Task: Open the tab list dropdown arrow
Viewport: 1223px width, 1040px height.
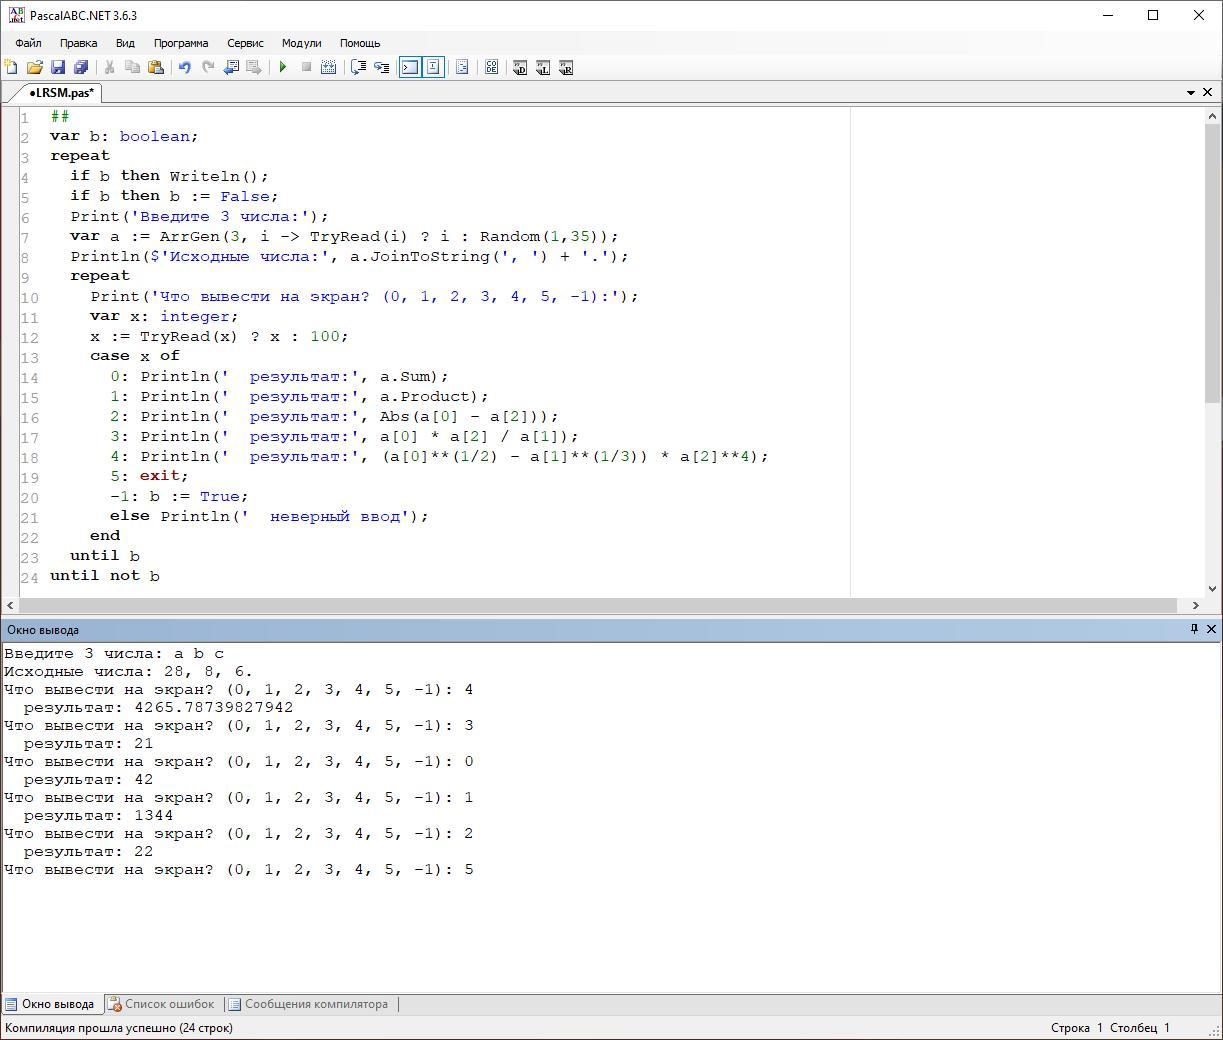Action: 1190,92
